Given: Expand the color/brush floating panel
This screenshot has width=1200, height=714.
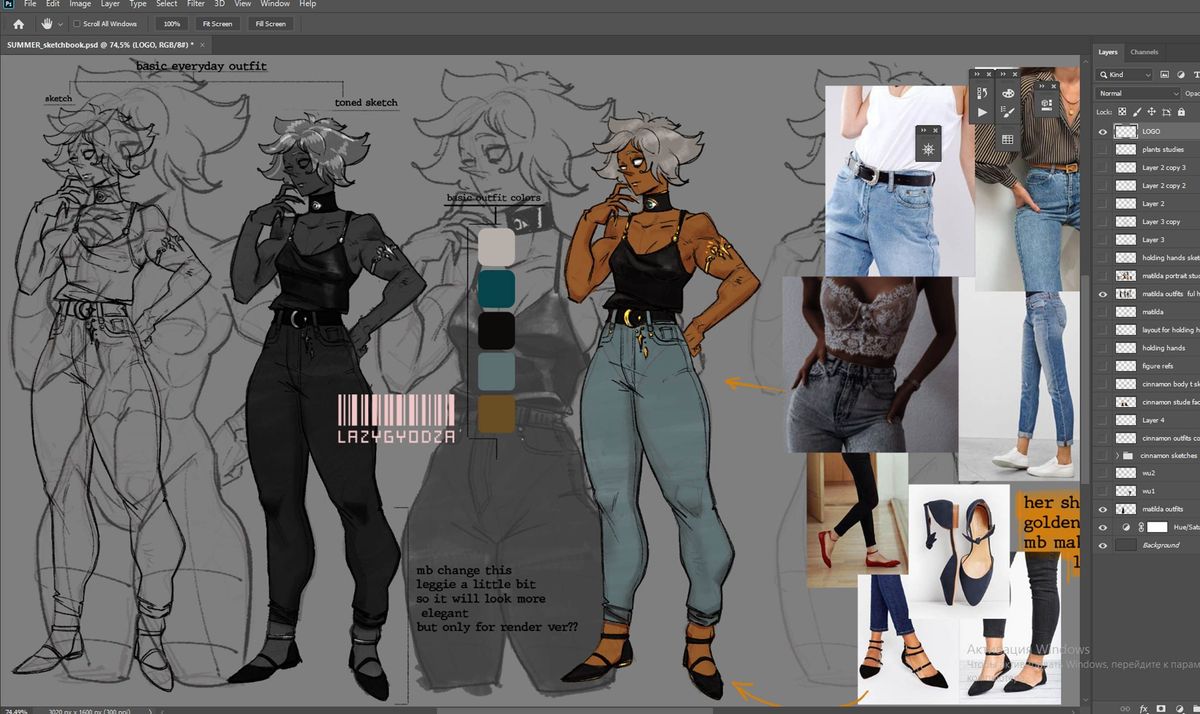Looking at the screenshot, I should point(1003,74).
